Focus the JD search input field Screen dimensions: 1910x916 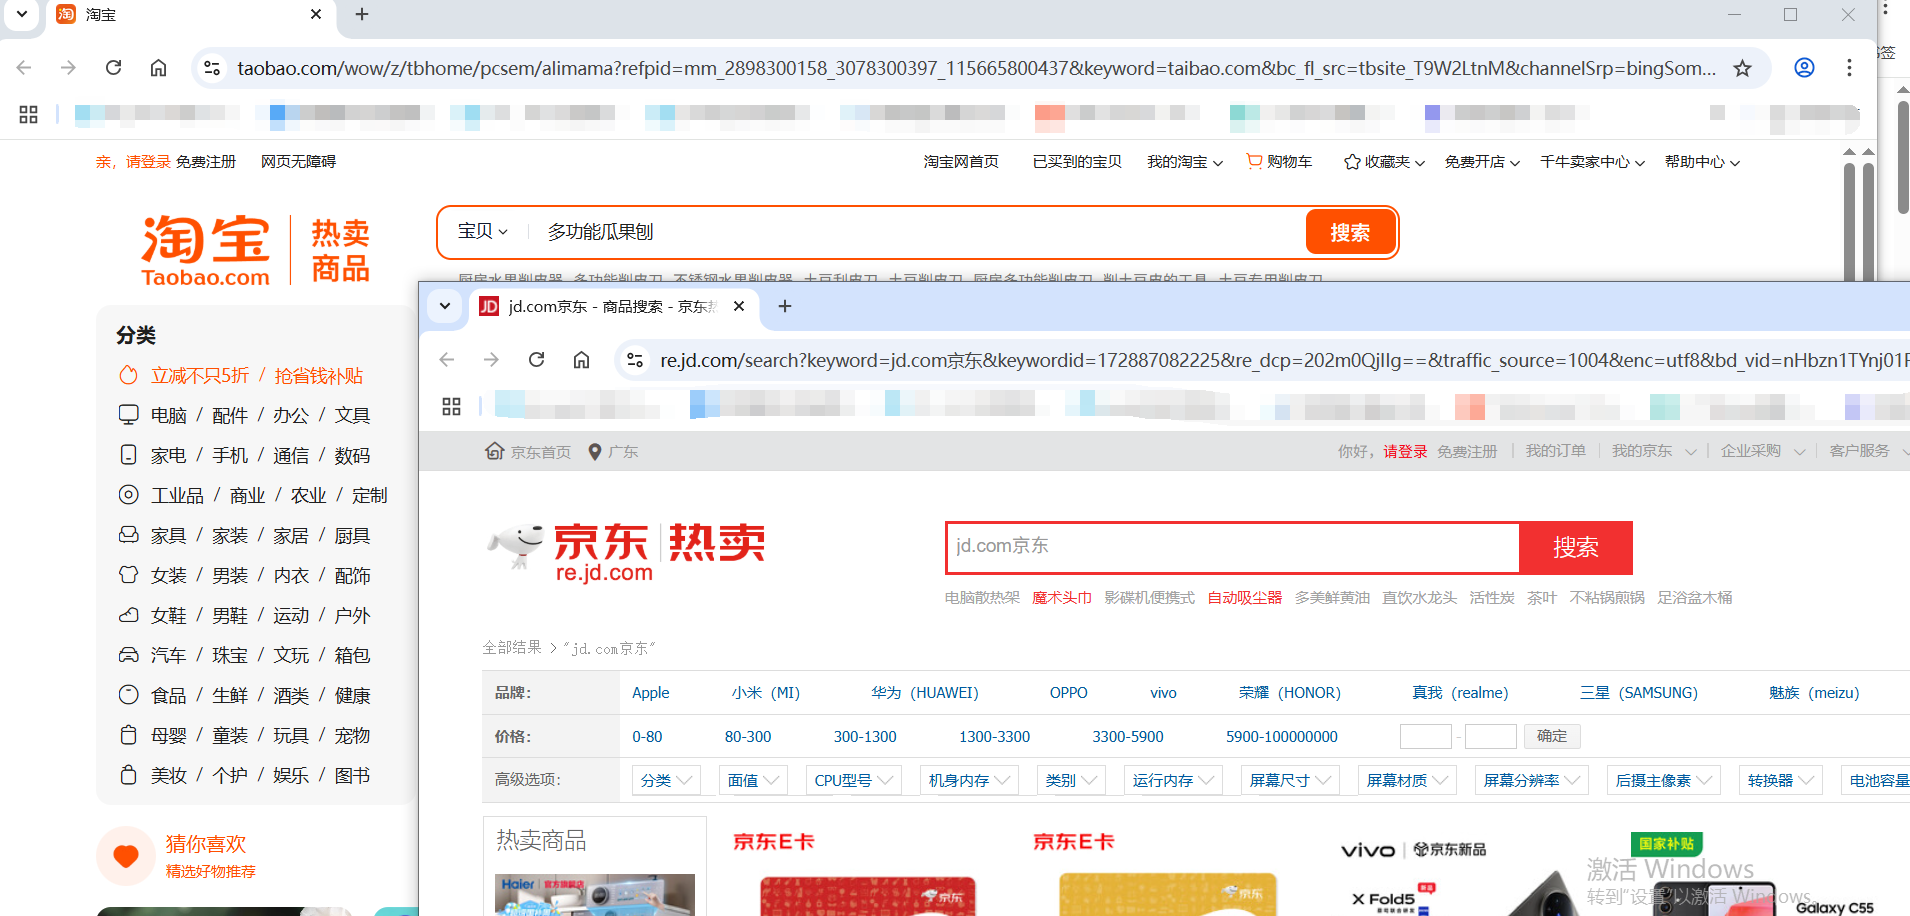(1232, 548)
